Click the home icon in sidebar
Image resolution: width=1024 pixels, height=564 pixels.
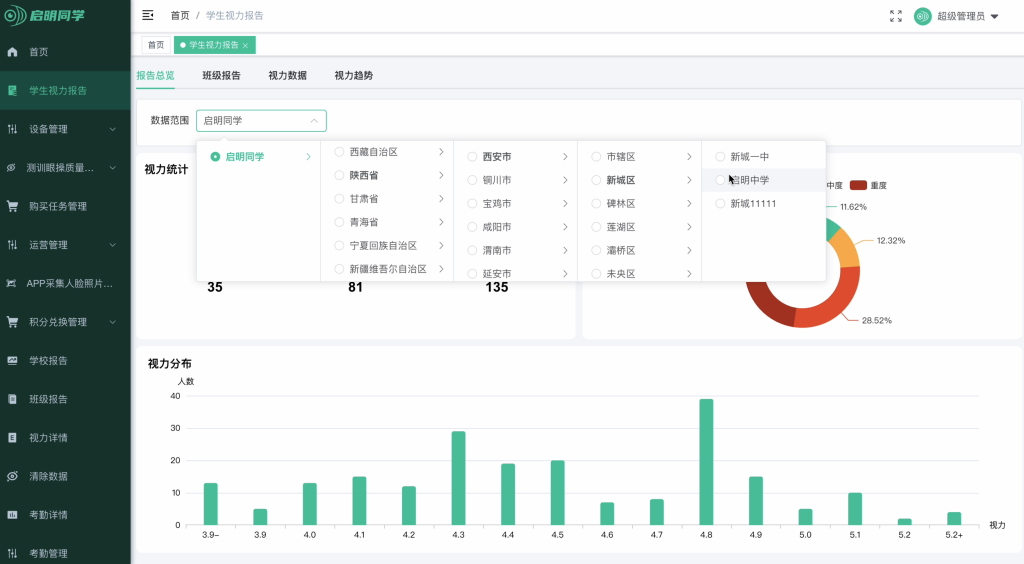[13, 52]
